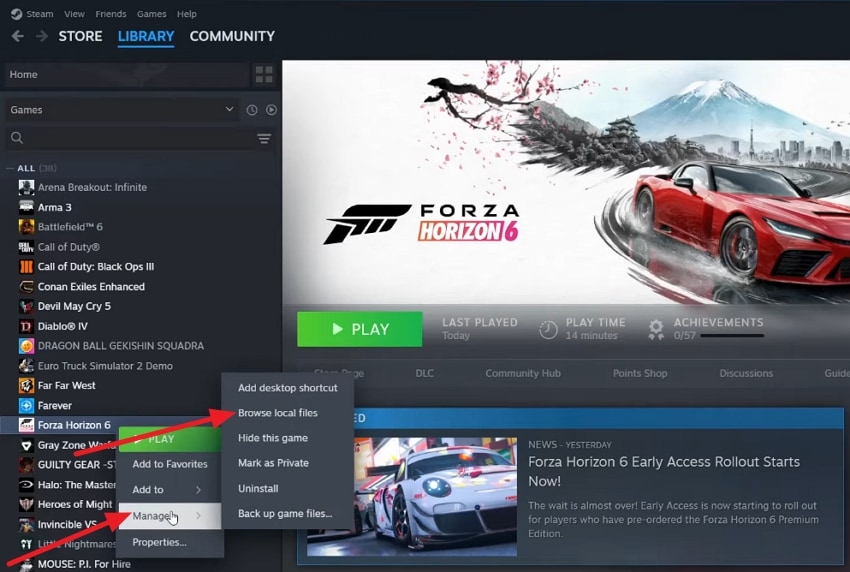Open the Community Hub link

[x=523, y=373]
